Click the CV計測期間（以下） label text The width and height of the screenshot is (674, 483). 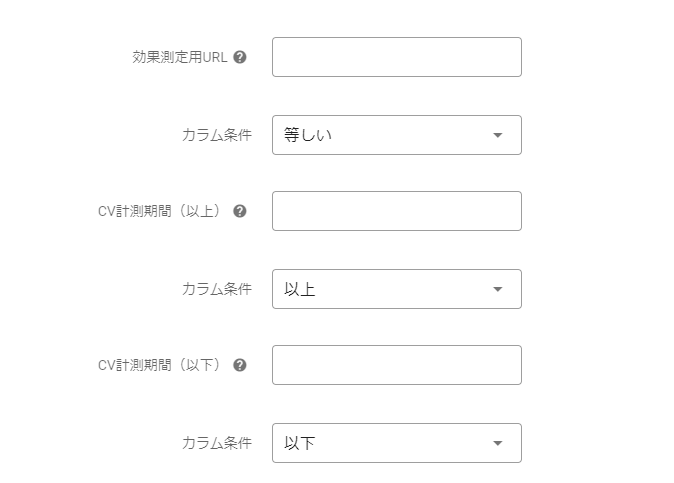coord(159,365)
